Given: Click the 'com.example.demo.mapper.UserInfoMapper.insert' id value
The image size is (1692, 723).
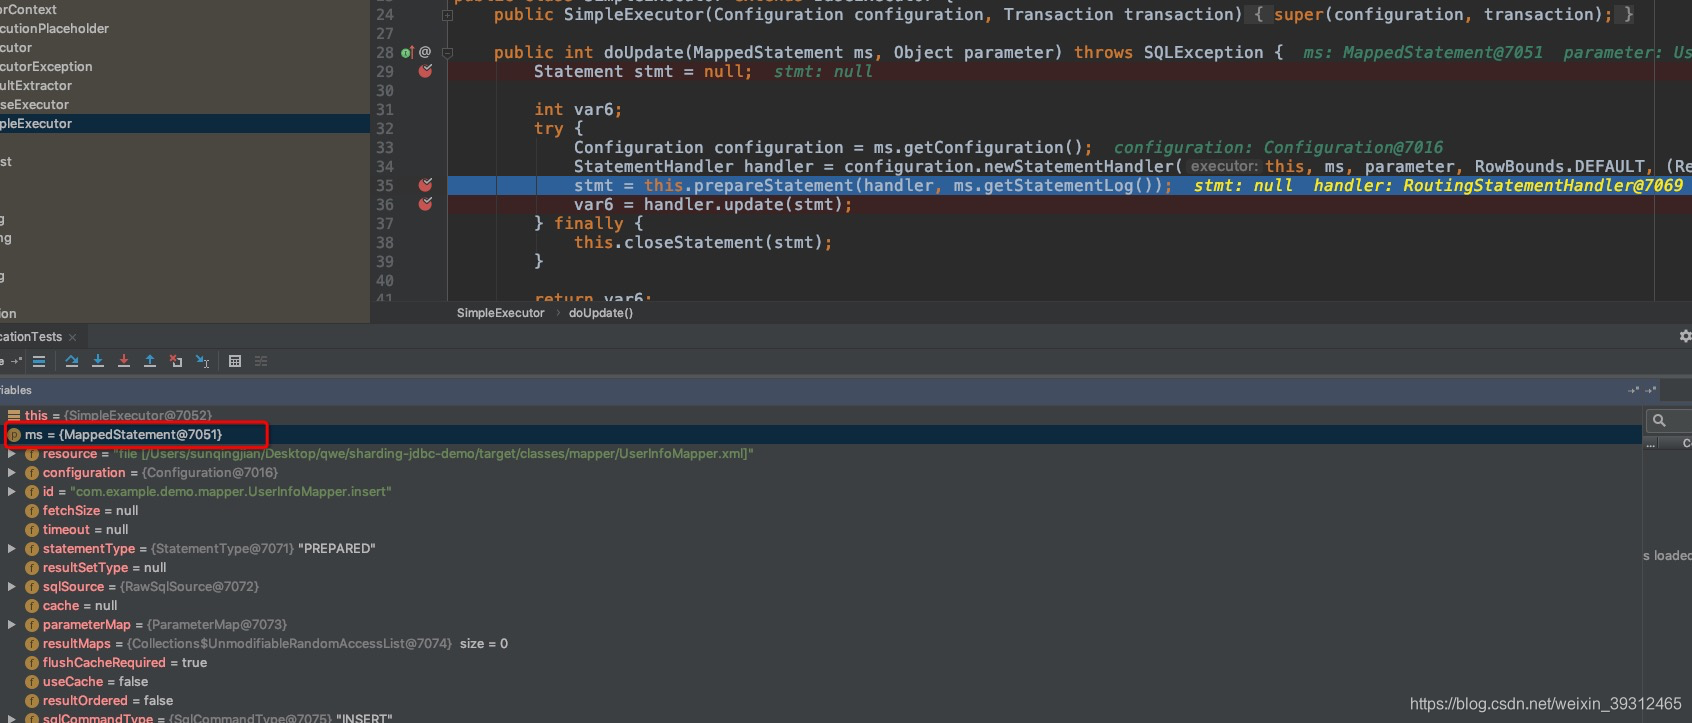Looking at the screenshot, I should tap(231, 491).
